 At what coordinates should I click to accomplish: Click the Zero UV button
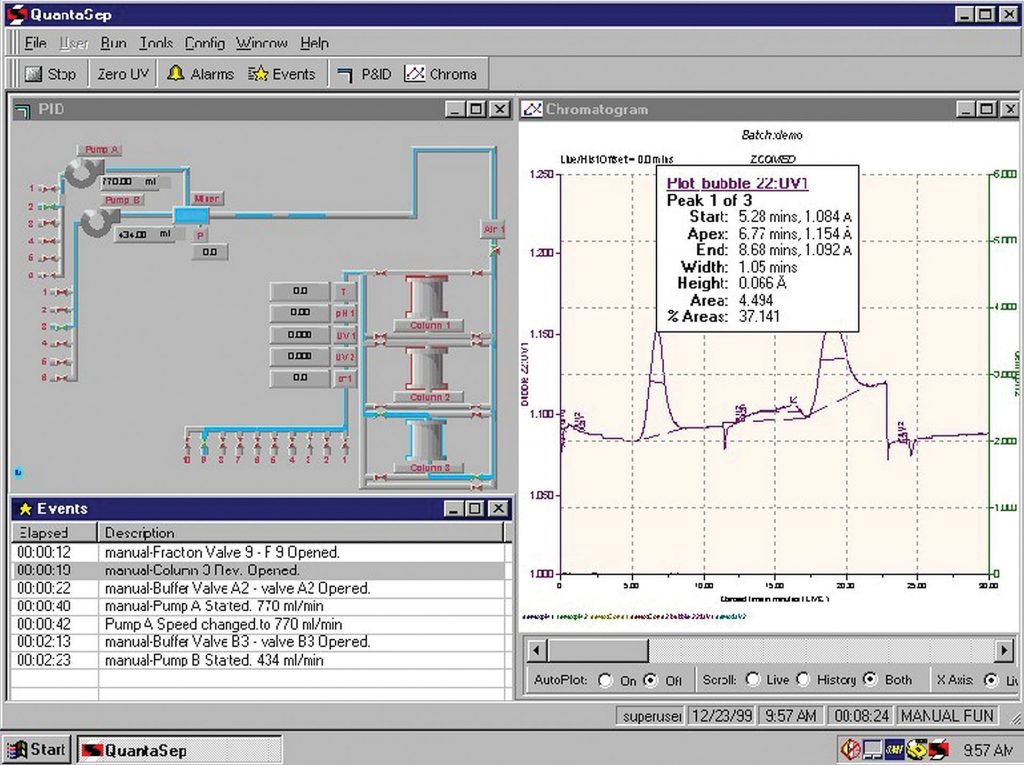pyautogui.click(x=123, y=74)
